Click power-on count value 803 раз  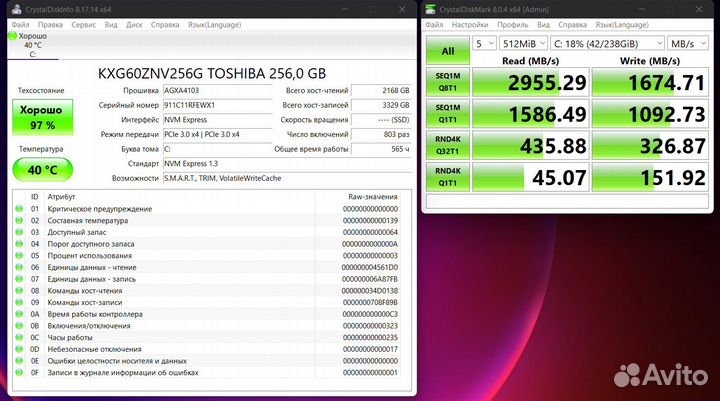point(381,135)
